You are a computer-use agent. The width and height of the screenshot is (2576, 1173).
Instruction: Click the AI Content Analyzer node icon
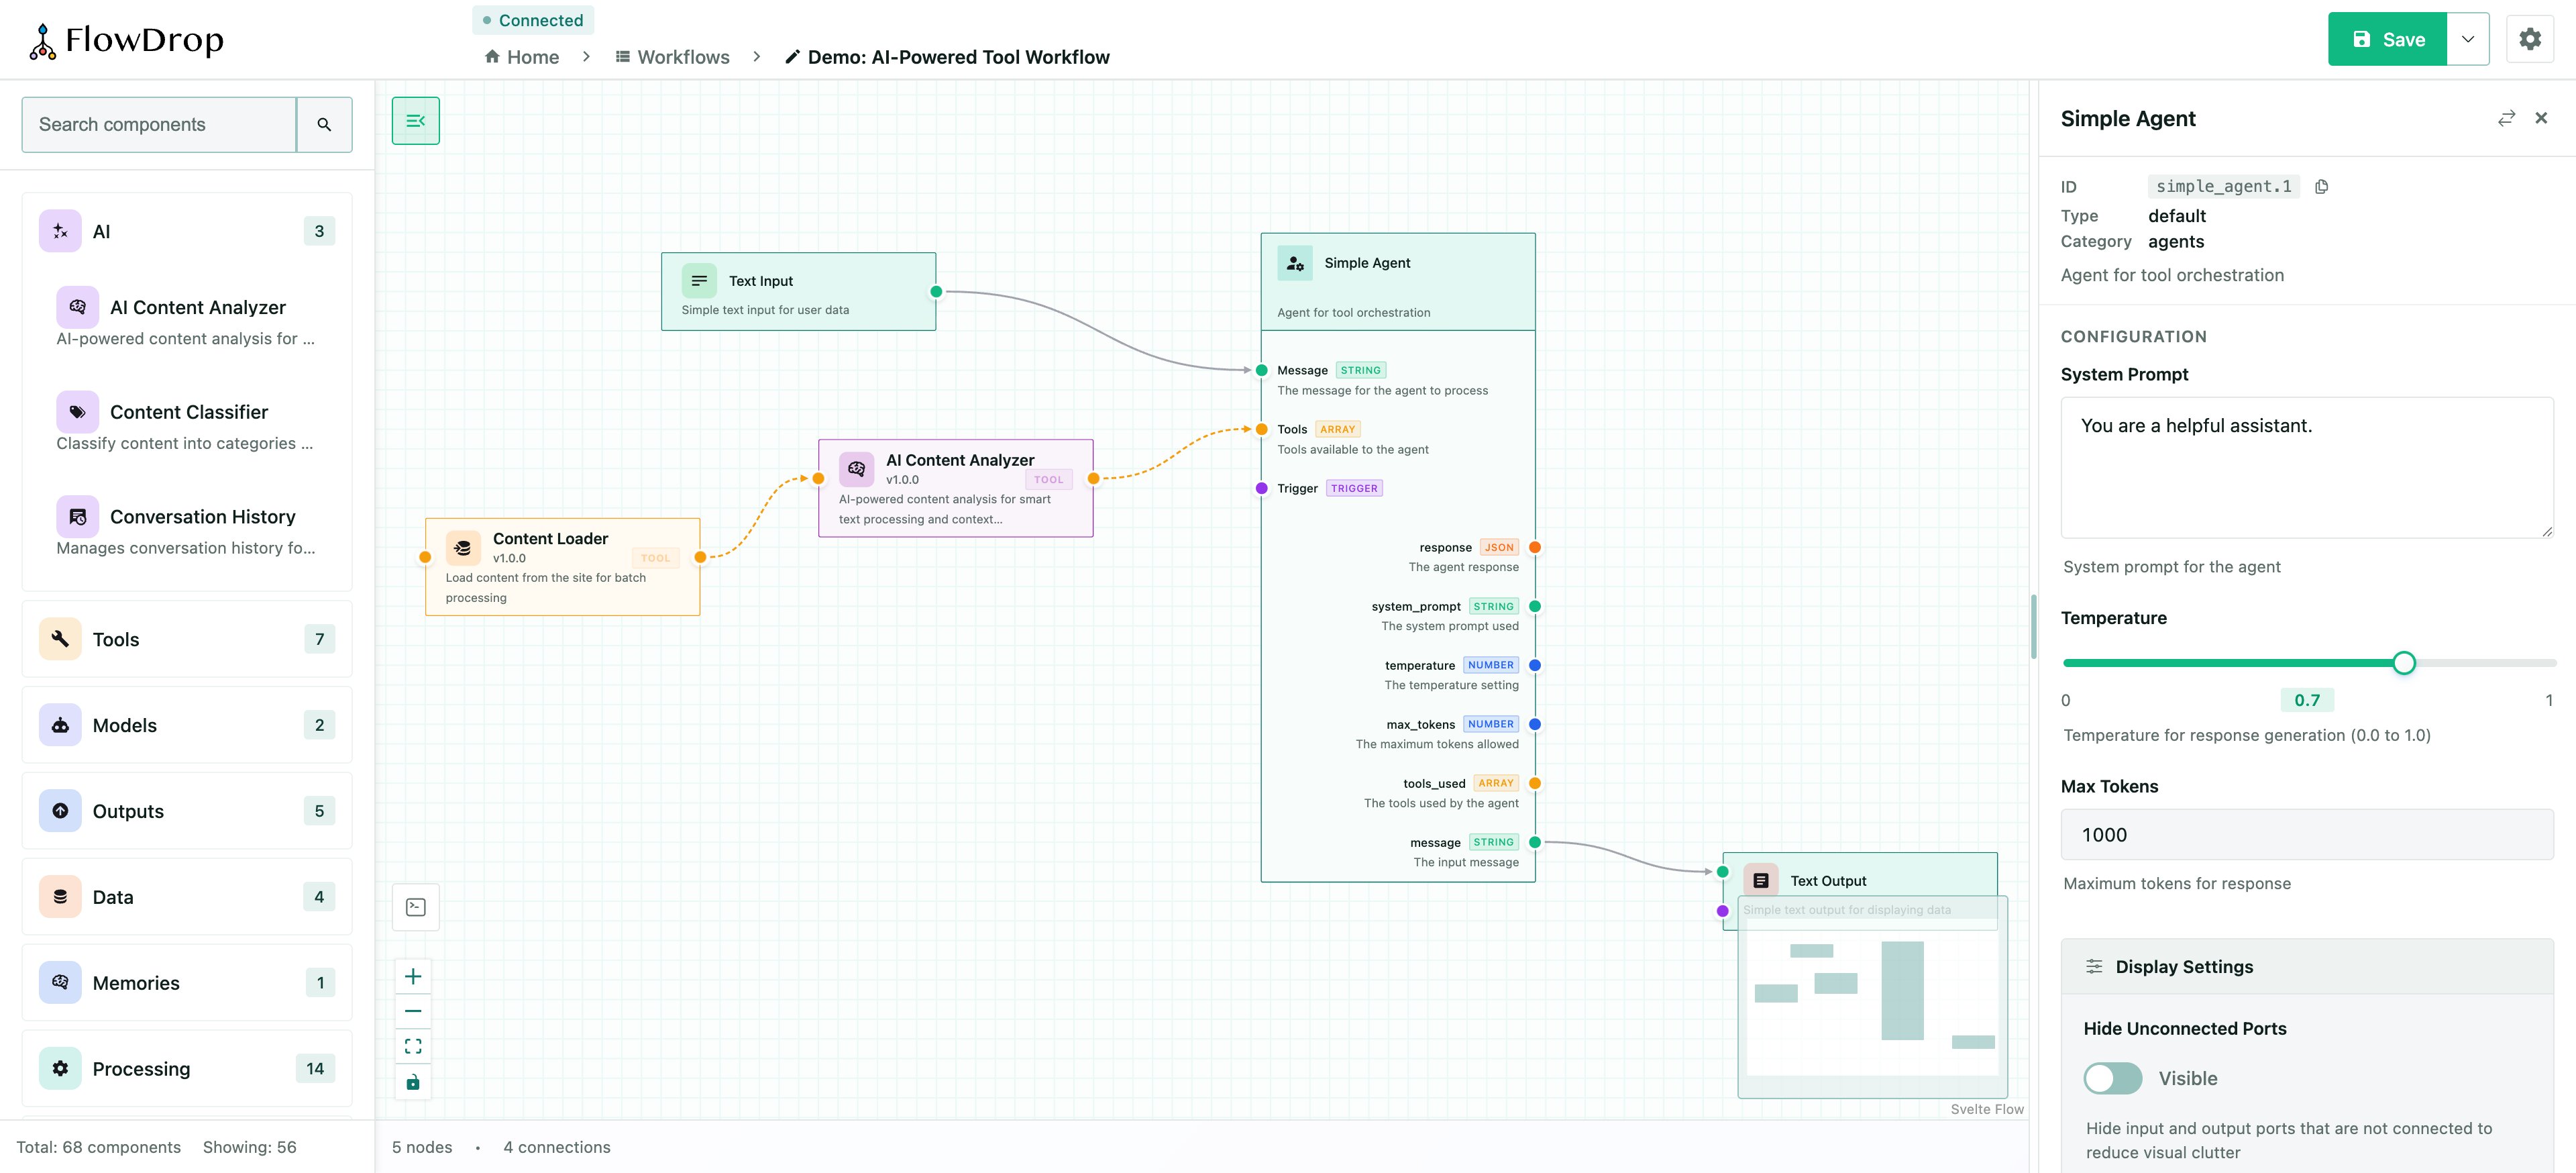point(856,469)
